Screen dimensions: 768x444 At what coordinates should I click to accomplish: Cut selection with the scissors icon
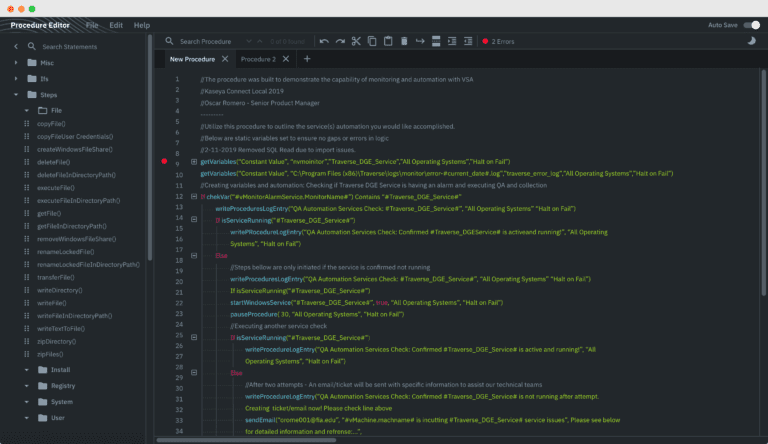[356, 41]
